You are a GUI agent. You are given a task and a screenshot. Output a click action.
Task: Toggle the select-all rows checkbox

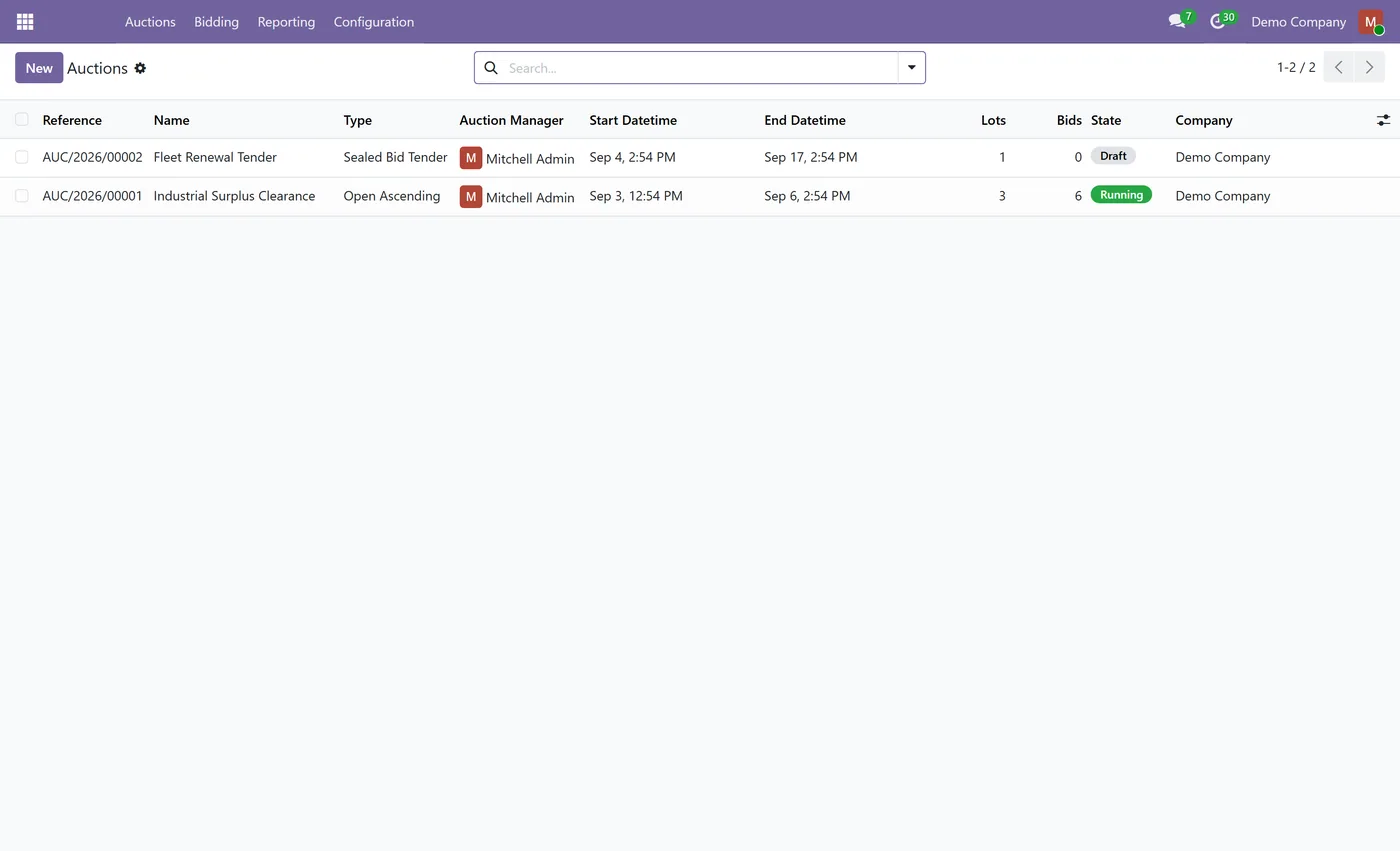coord(21,120)
